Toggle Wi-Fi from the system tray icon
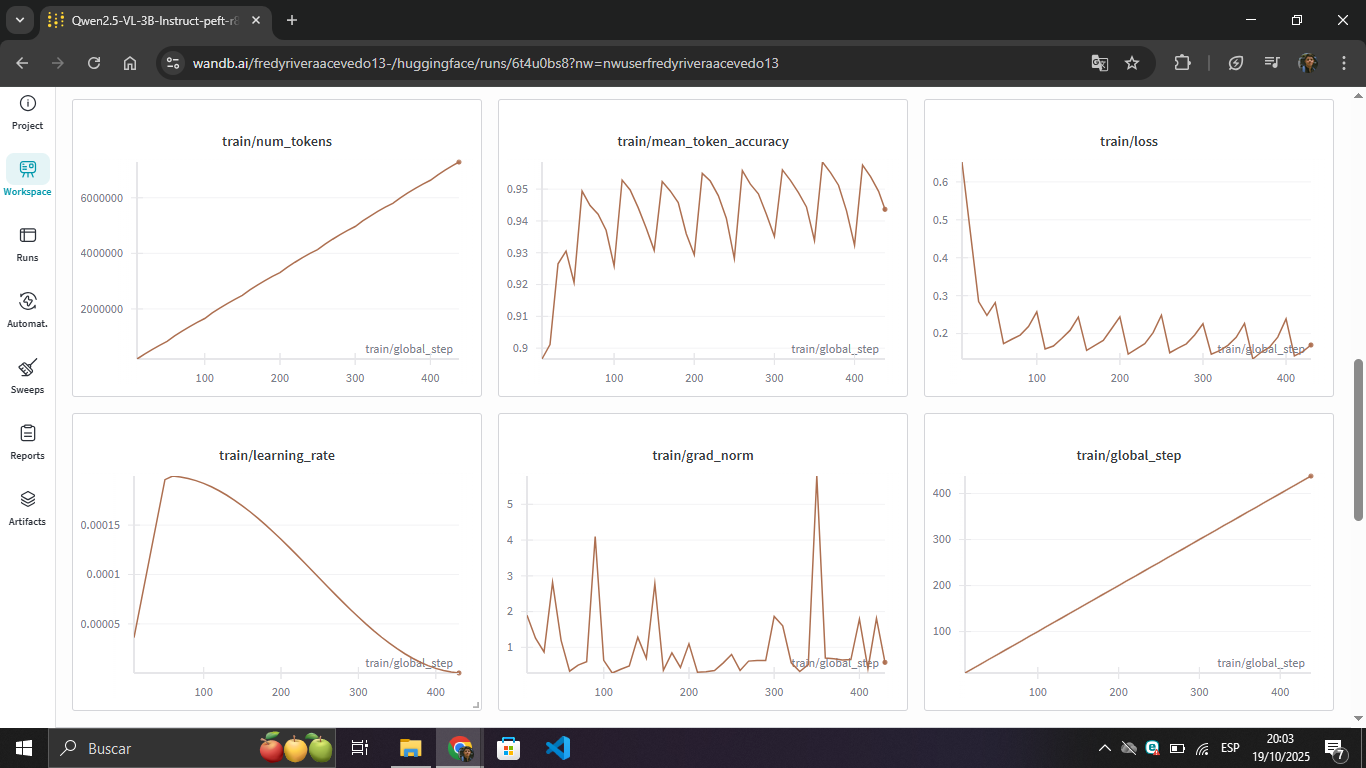The width and height of the screenshot is (1366, 768). coord(1200,747)
